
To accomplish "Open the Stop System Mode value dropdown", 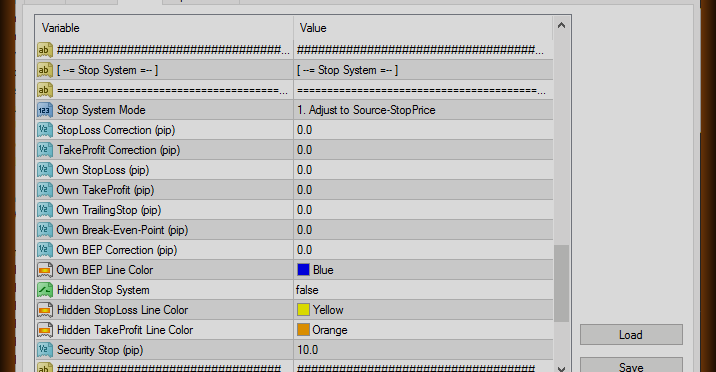I will [423, 110].
